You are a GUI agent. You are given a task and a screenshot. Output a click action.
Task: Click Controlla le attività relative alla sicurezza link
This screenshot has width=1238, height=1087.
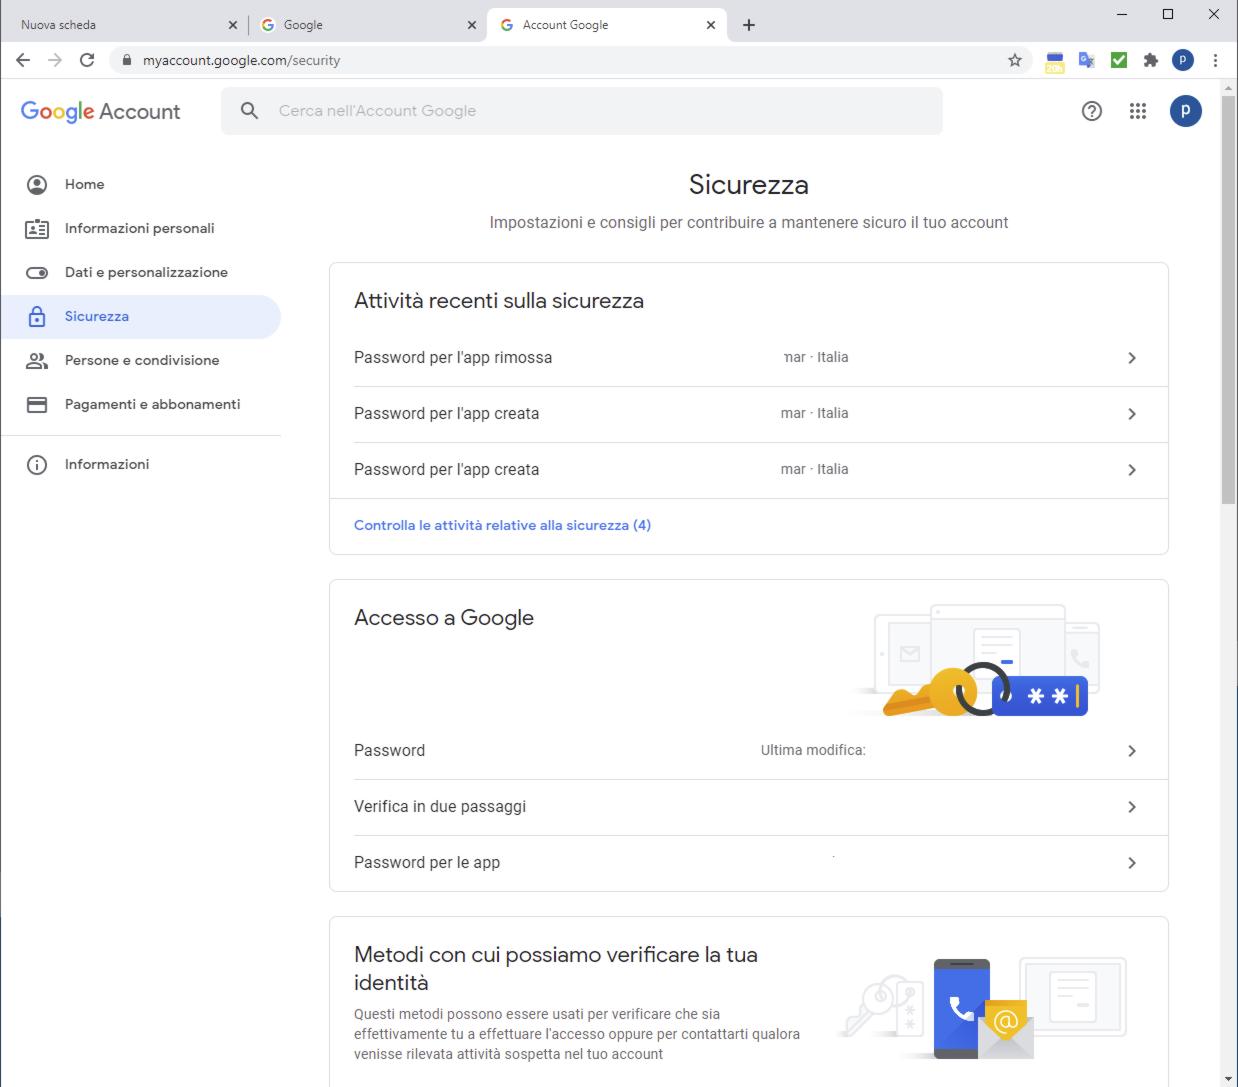coord(502,525)
